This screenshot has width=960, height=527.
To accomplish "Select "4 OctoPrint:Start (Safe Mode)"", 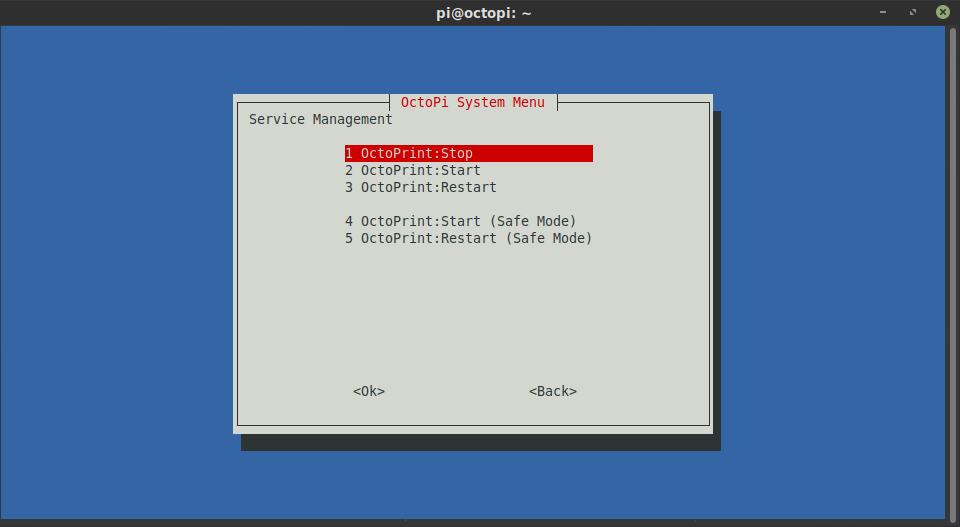I will [x=460, y=221].
